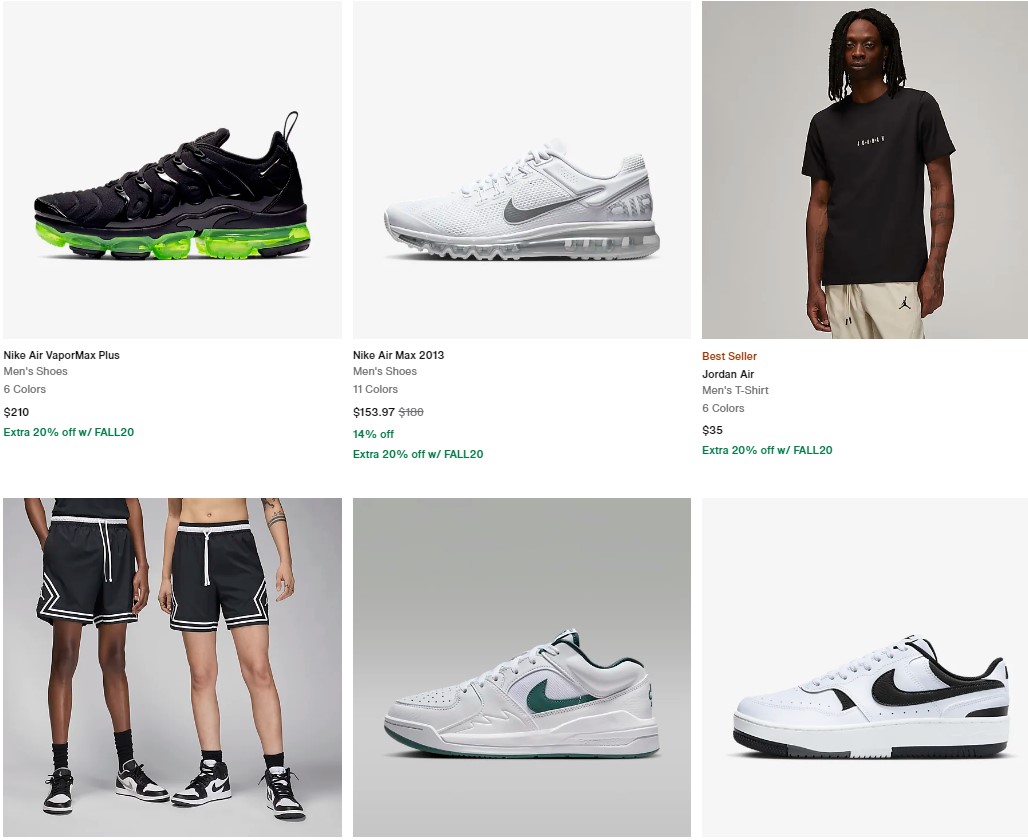
Task: Open the black Jordan Air t-shirt photo
Action: (865, 170)
